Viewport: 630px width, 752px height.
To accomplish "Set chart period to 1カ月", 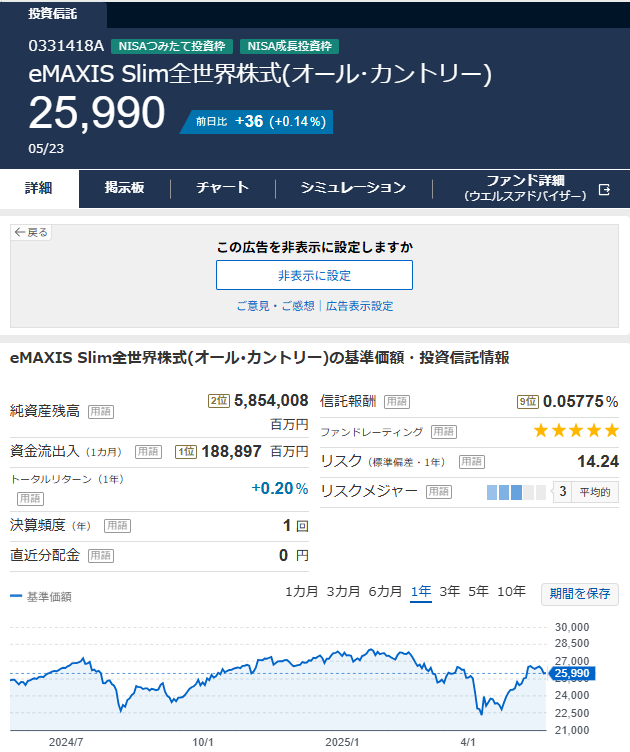I will coord(302,592).
